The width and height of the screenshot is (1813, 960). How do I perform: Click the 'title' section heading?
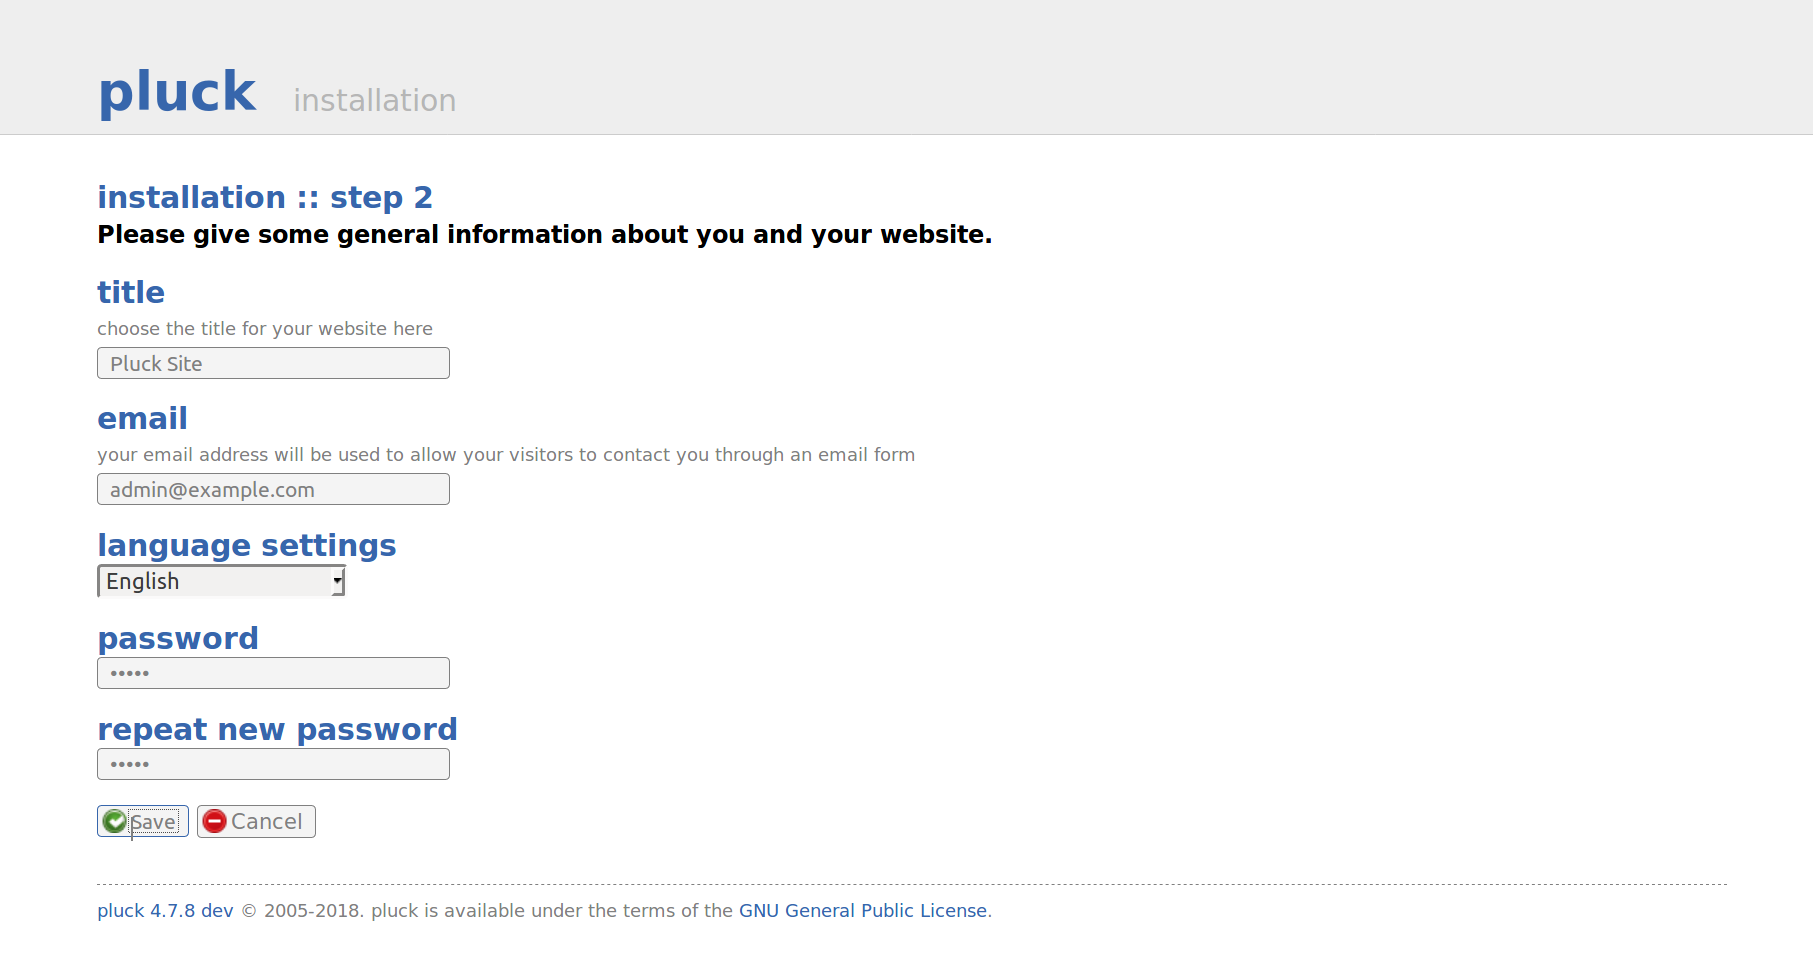point(131,292)
